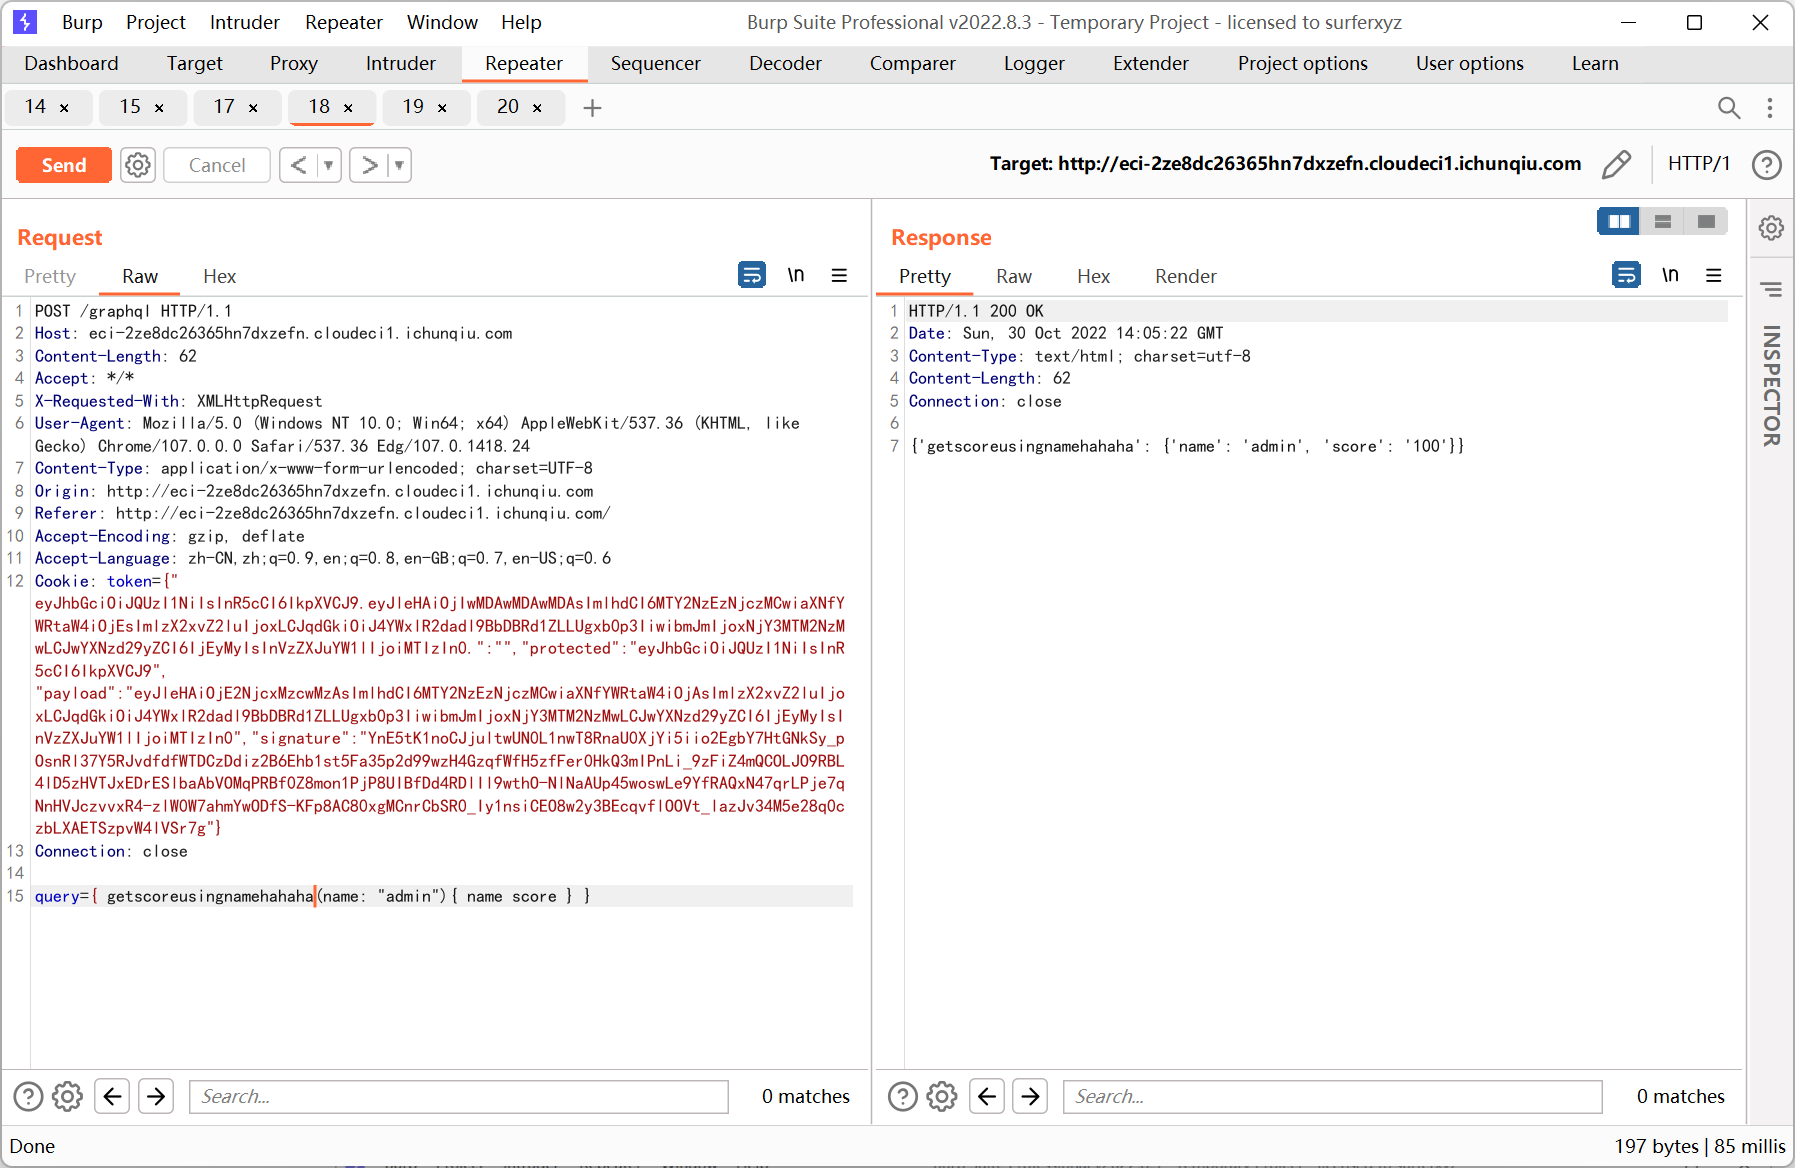Select response Render view tab

pyautogui.click(x=1186, y=276)
